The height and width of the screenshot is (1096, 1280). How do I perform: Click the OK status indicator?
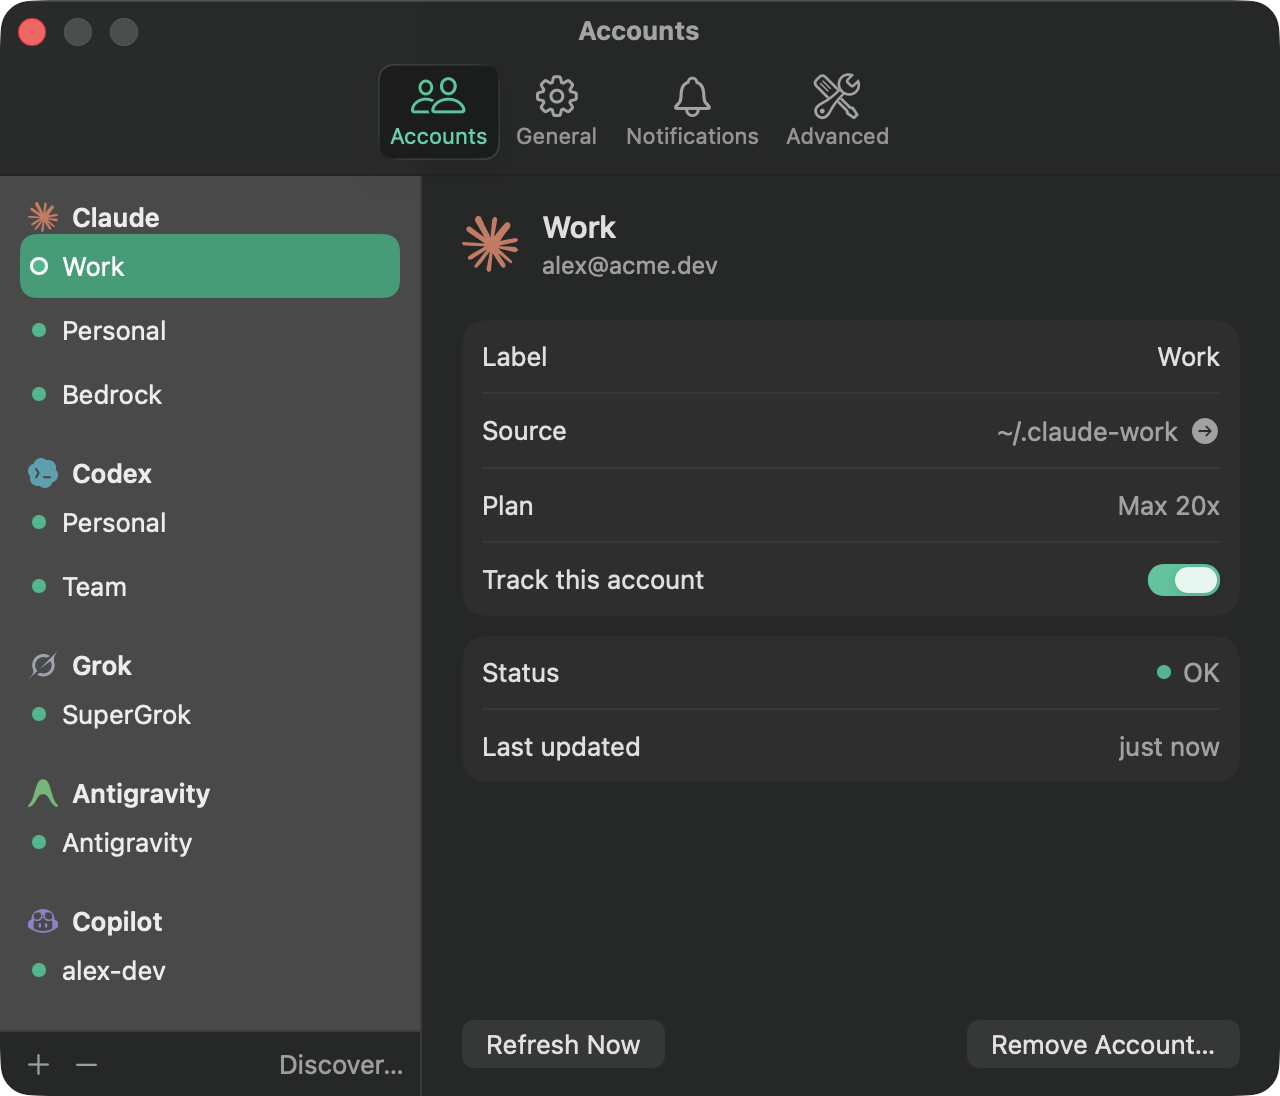1188,673
